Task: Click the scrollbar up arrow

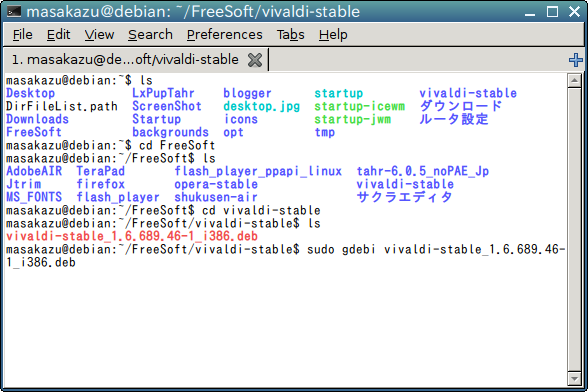Action: [574, 80]
